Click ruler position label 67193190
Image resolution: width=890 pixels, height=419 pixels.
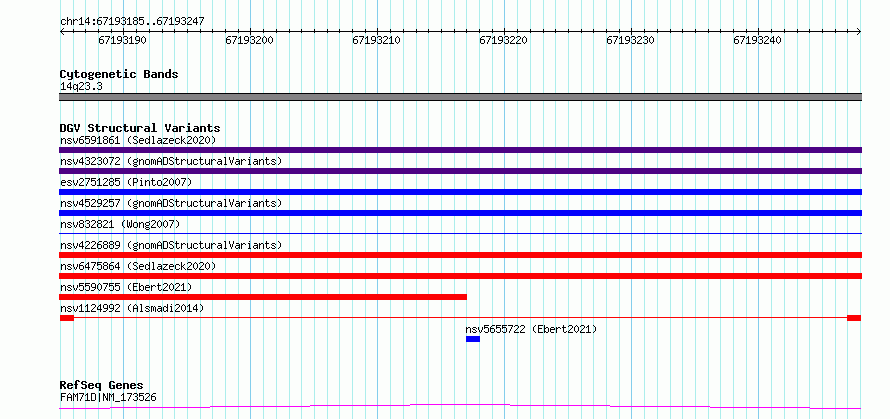pos(122,40)
